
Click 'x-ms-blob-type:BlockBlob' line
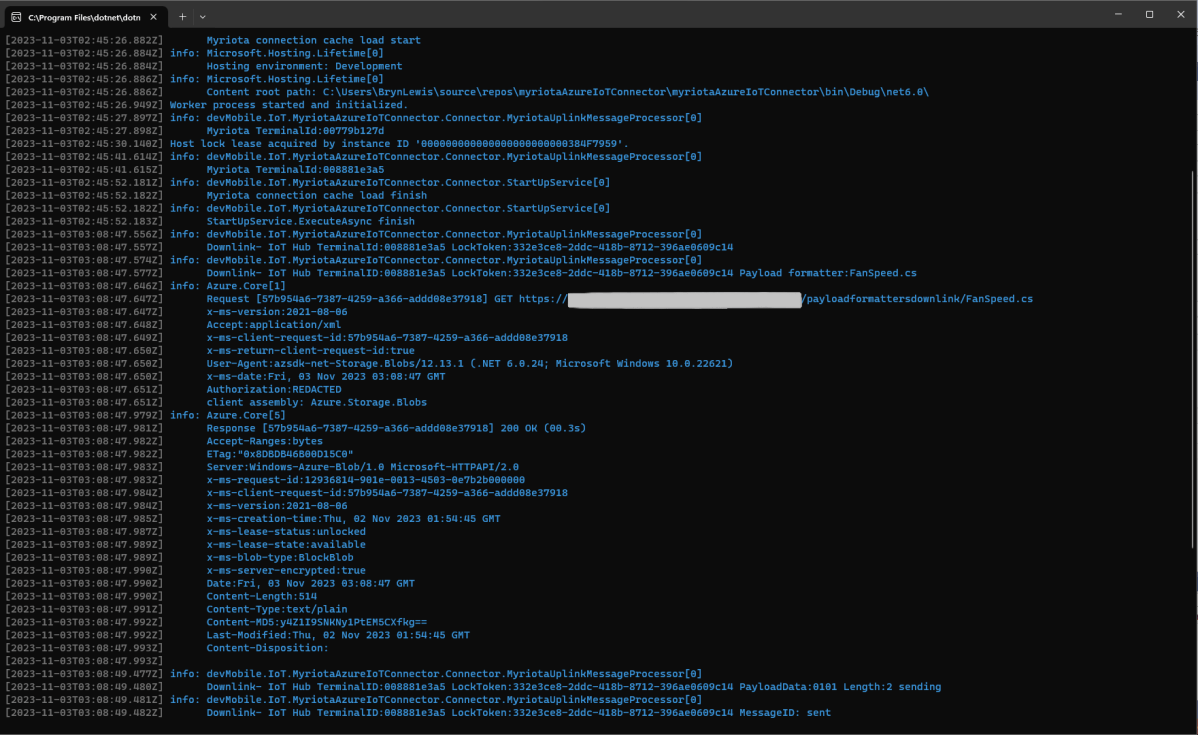(280, 559)
